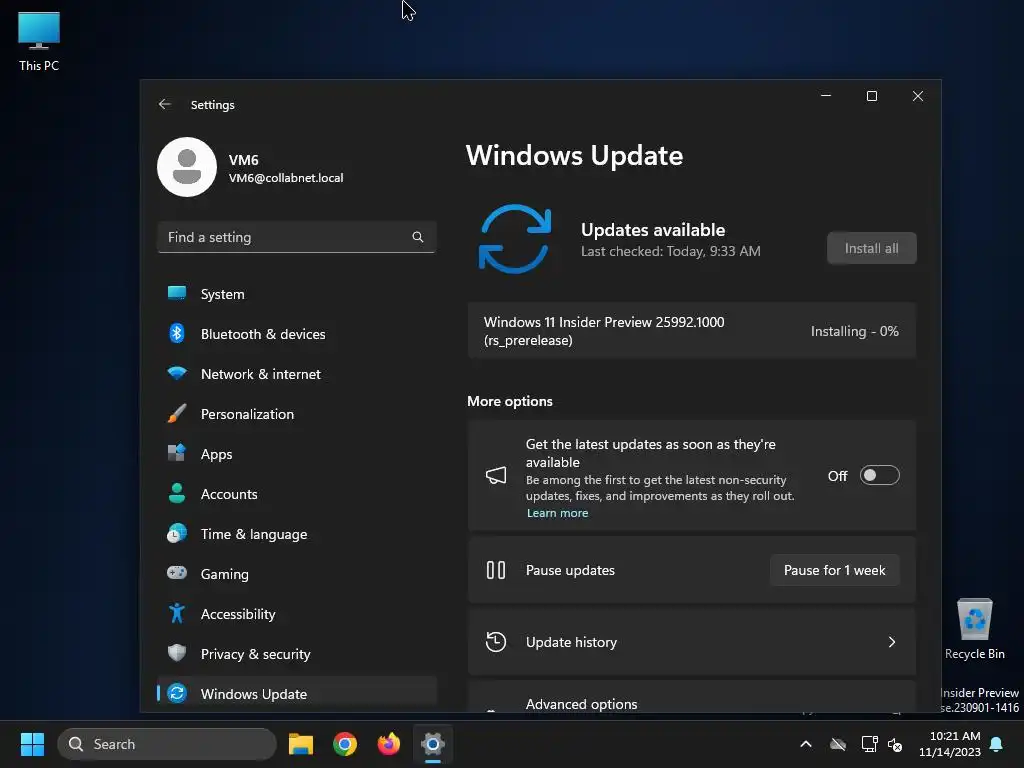Image resolution: width=1024 pixels, height=768 pixels.
Task: Open Advanced options row
Action: coord(692,697)
